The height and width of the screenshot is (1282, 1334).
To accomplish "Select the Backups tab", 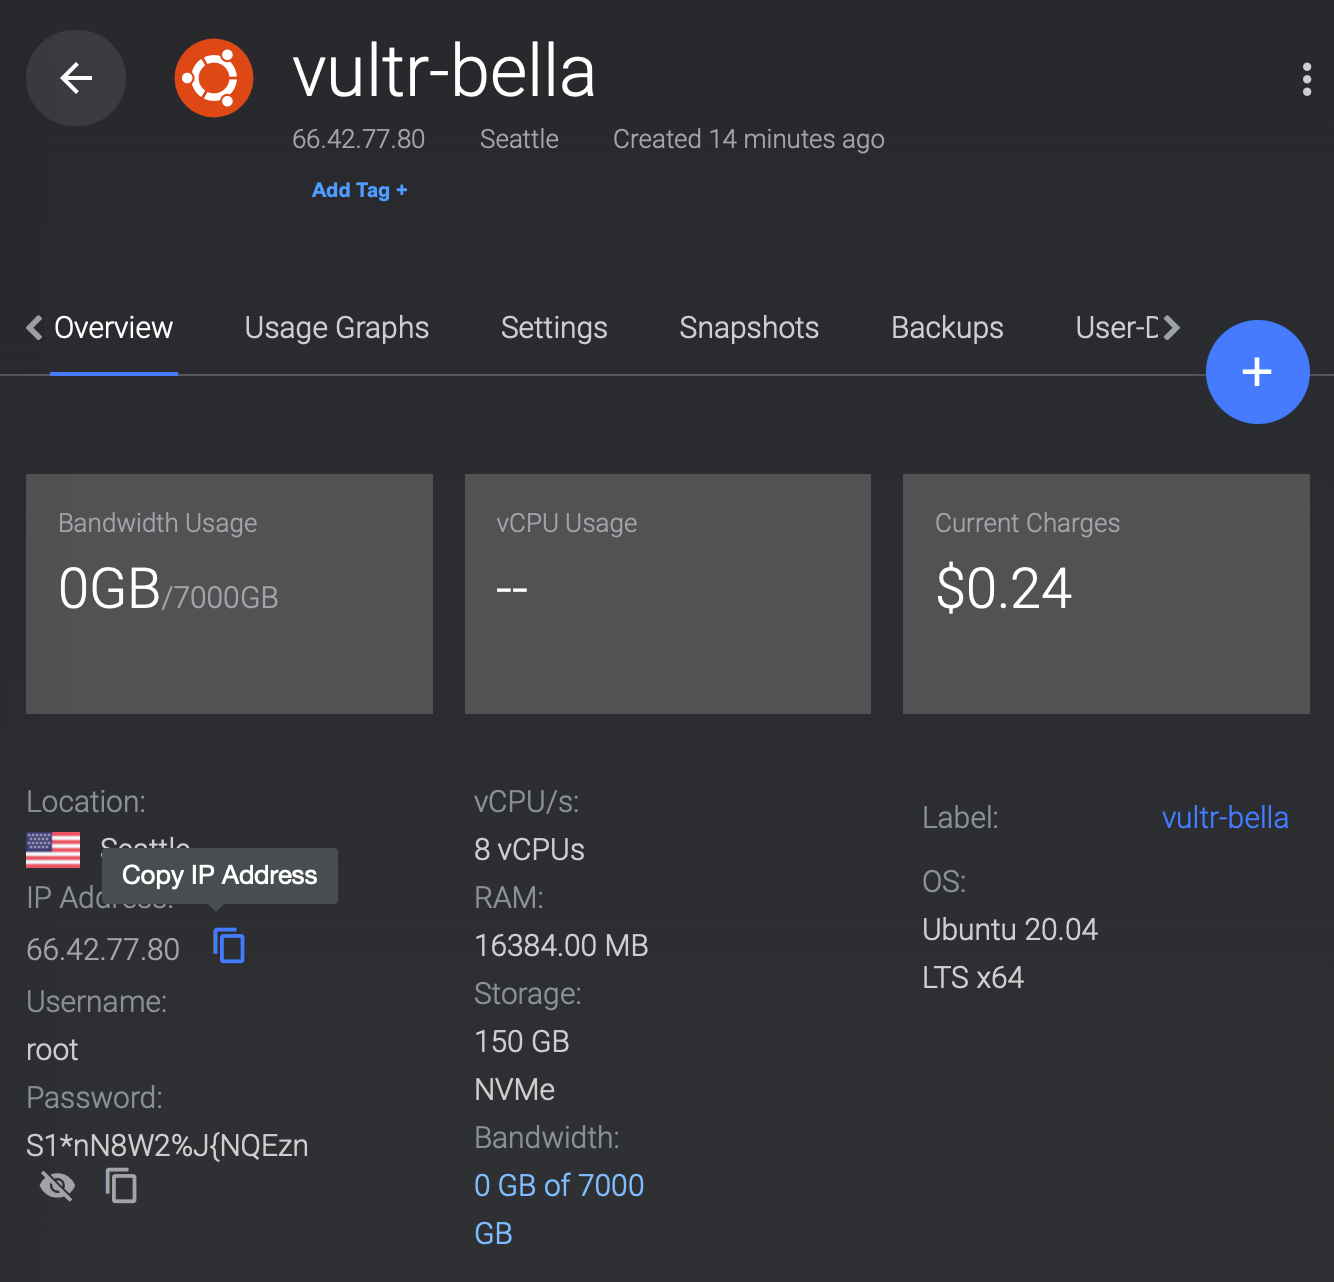I will tap(947, 328).
